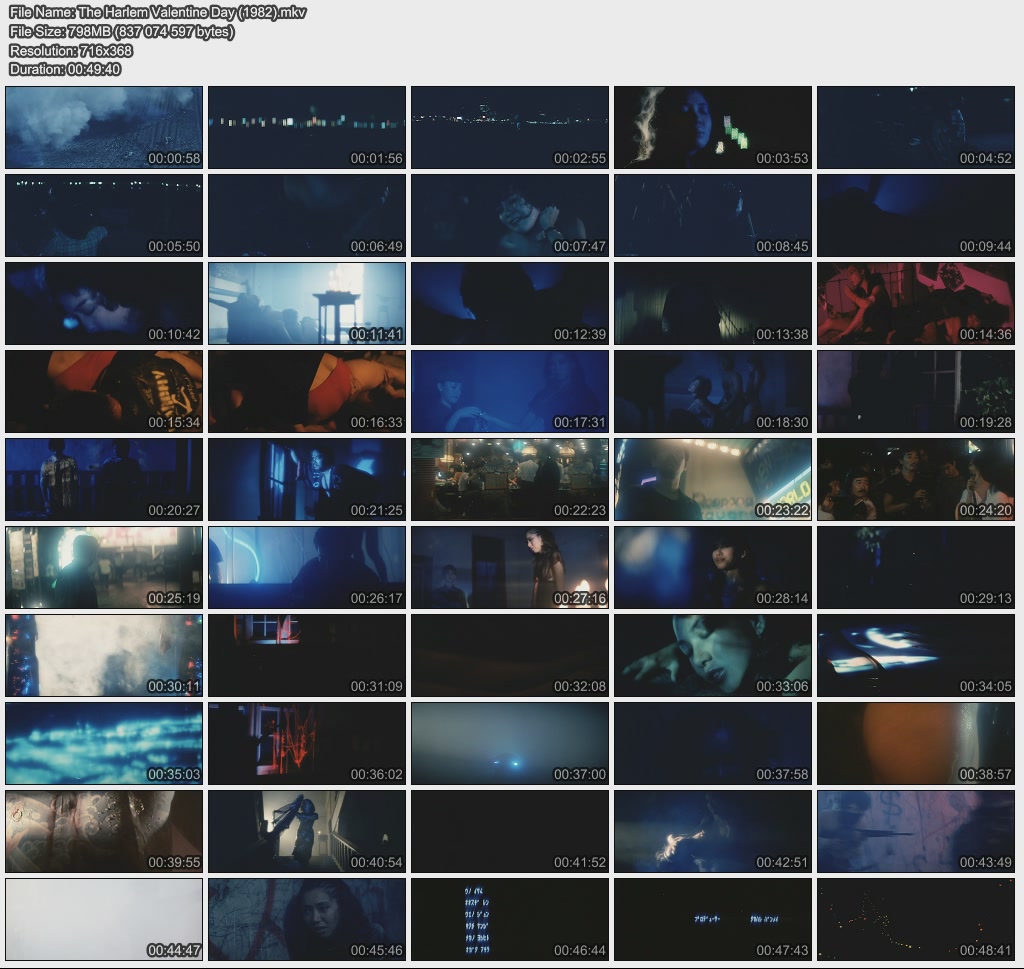Screen dimensions: 1024x969
Task: Click the File Size 798MB text
Action: point(121,31)
